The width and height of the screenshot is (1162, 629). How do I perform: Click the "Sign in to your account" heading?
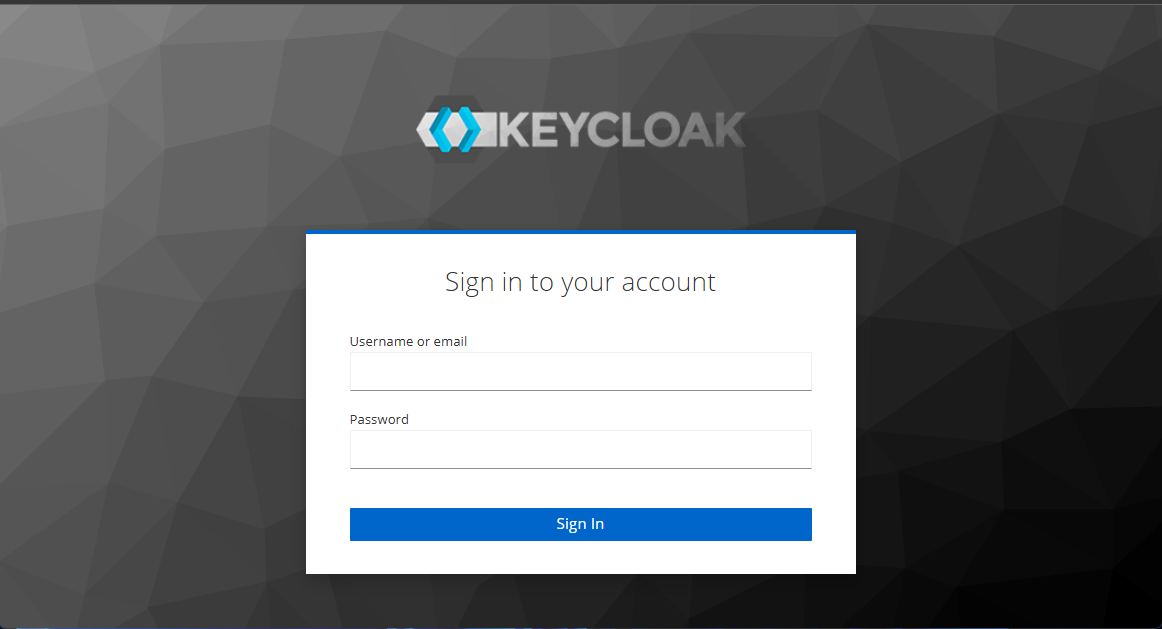point(580,282)
